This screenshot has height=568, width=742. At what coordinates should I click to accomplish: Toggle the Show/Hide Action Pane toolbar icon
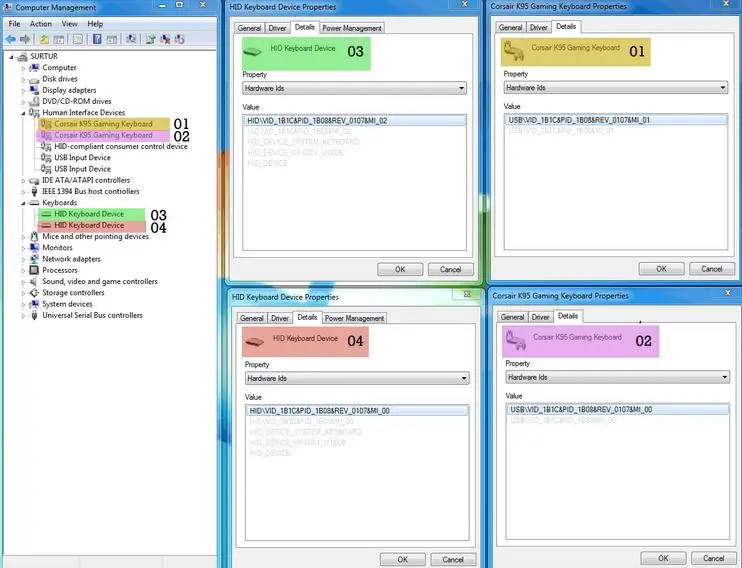pos(112,39)
